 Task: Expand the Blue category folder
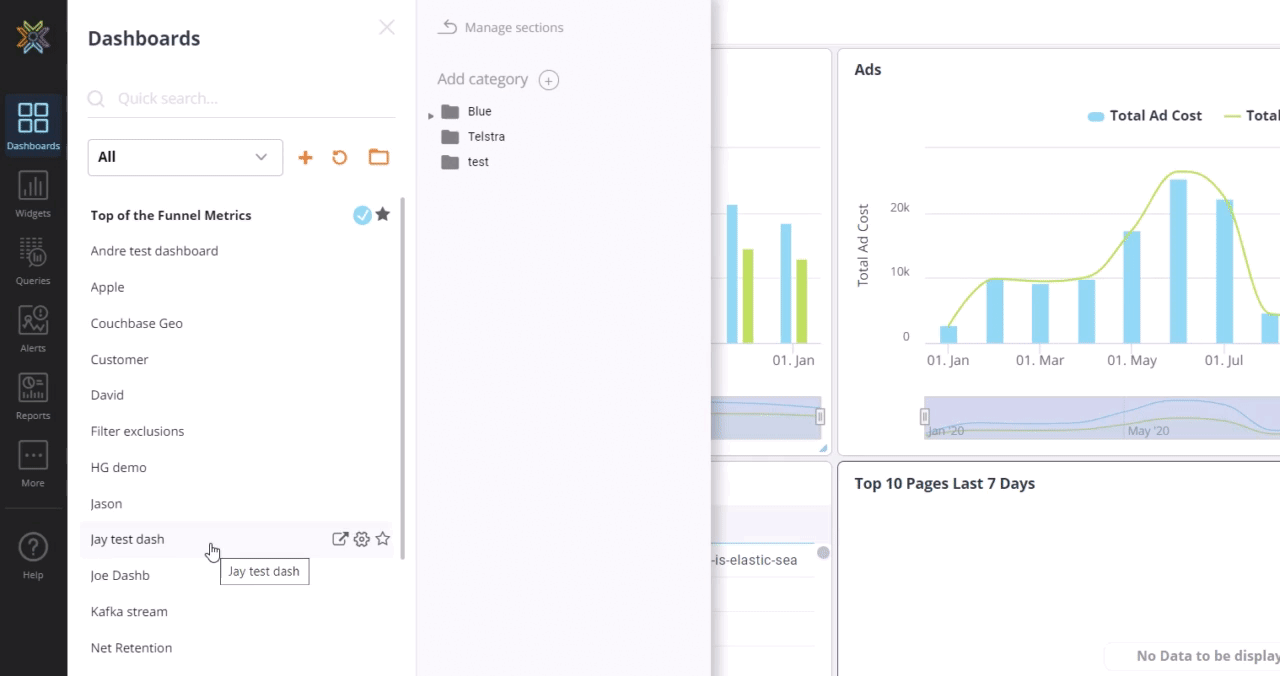[x=431, y=115]
